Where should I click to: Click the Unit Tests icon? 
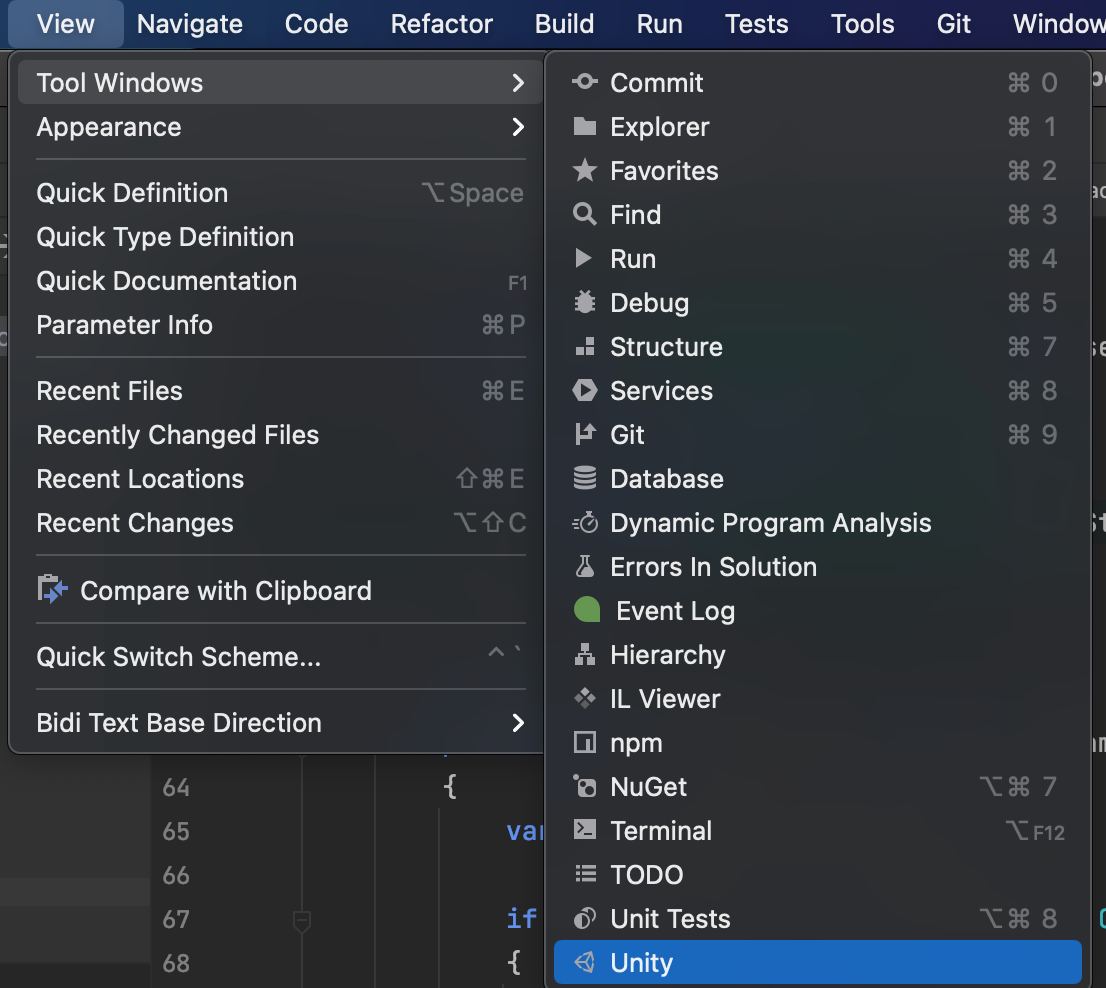coord(585,918)
